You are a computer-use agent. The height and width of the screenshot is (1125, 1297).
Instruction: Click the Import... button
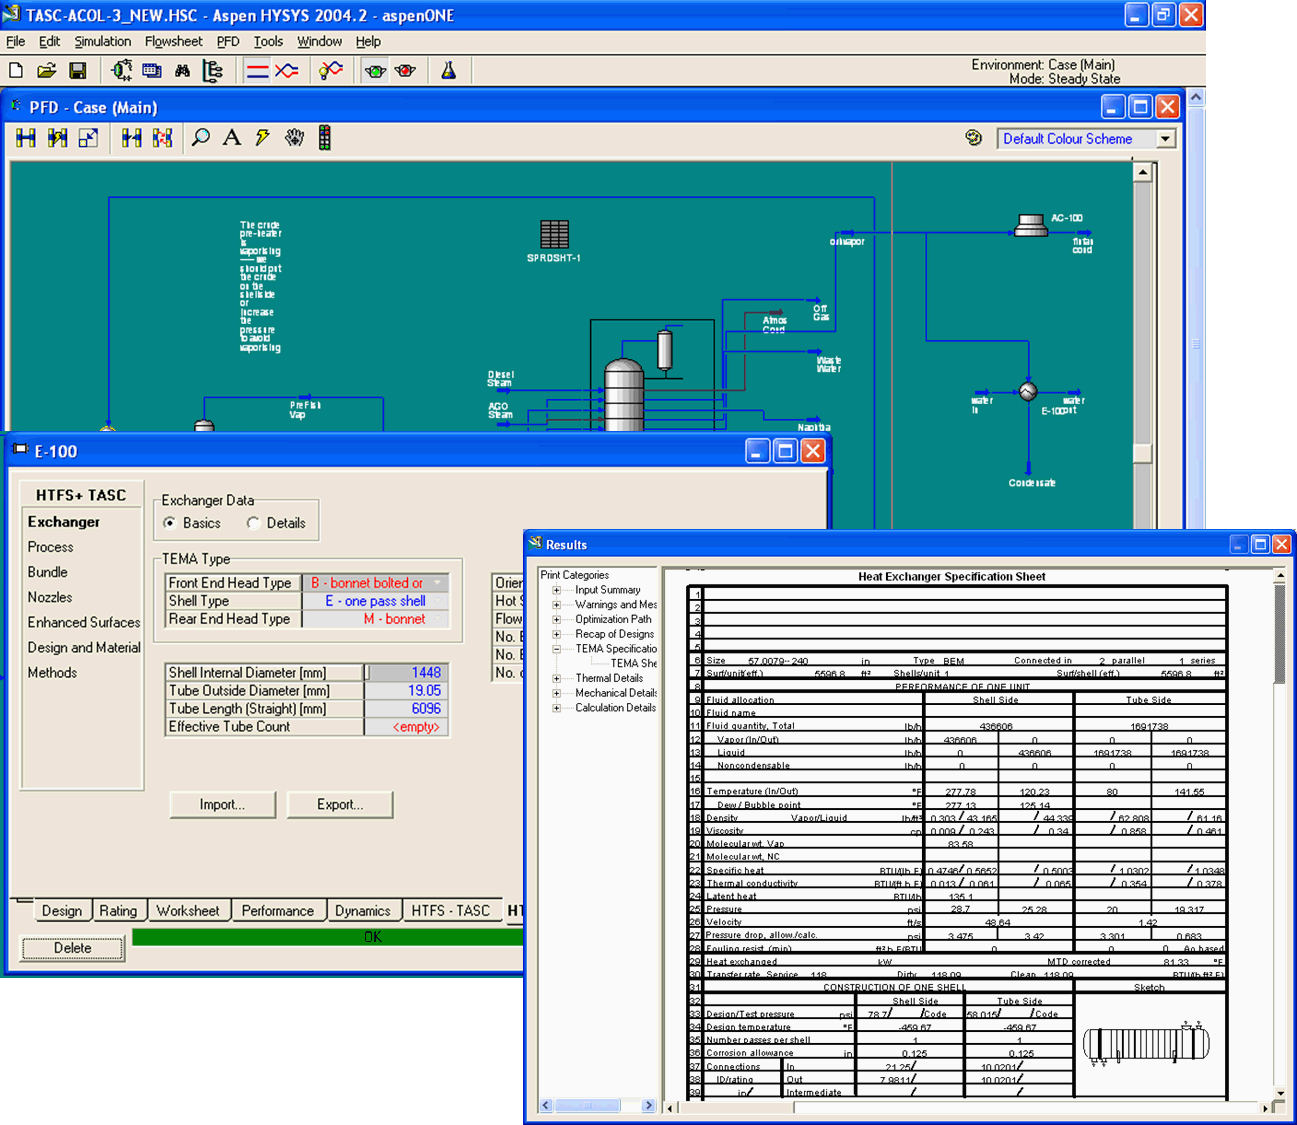[222, 805]
